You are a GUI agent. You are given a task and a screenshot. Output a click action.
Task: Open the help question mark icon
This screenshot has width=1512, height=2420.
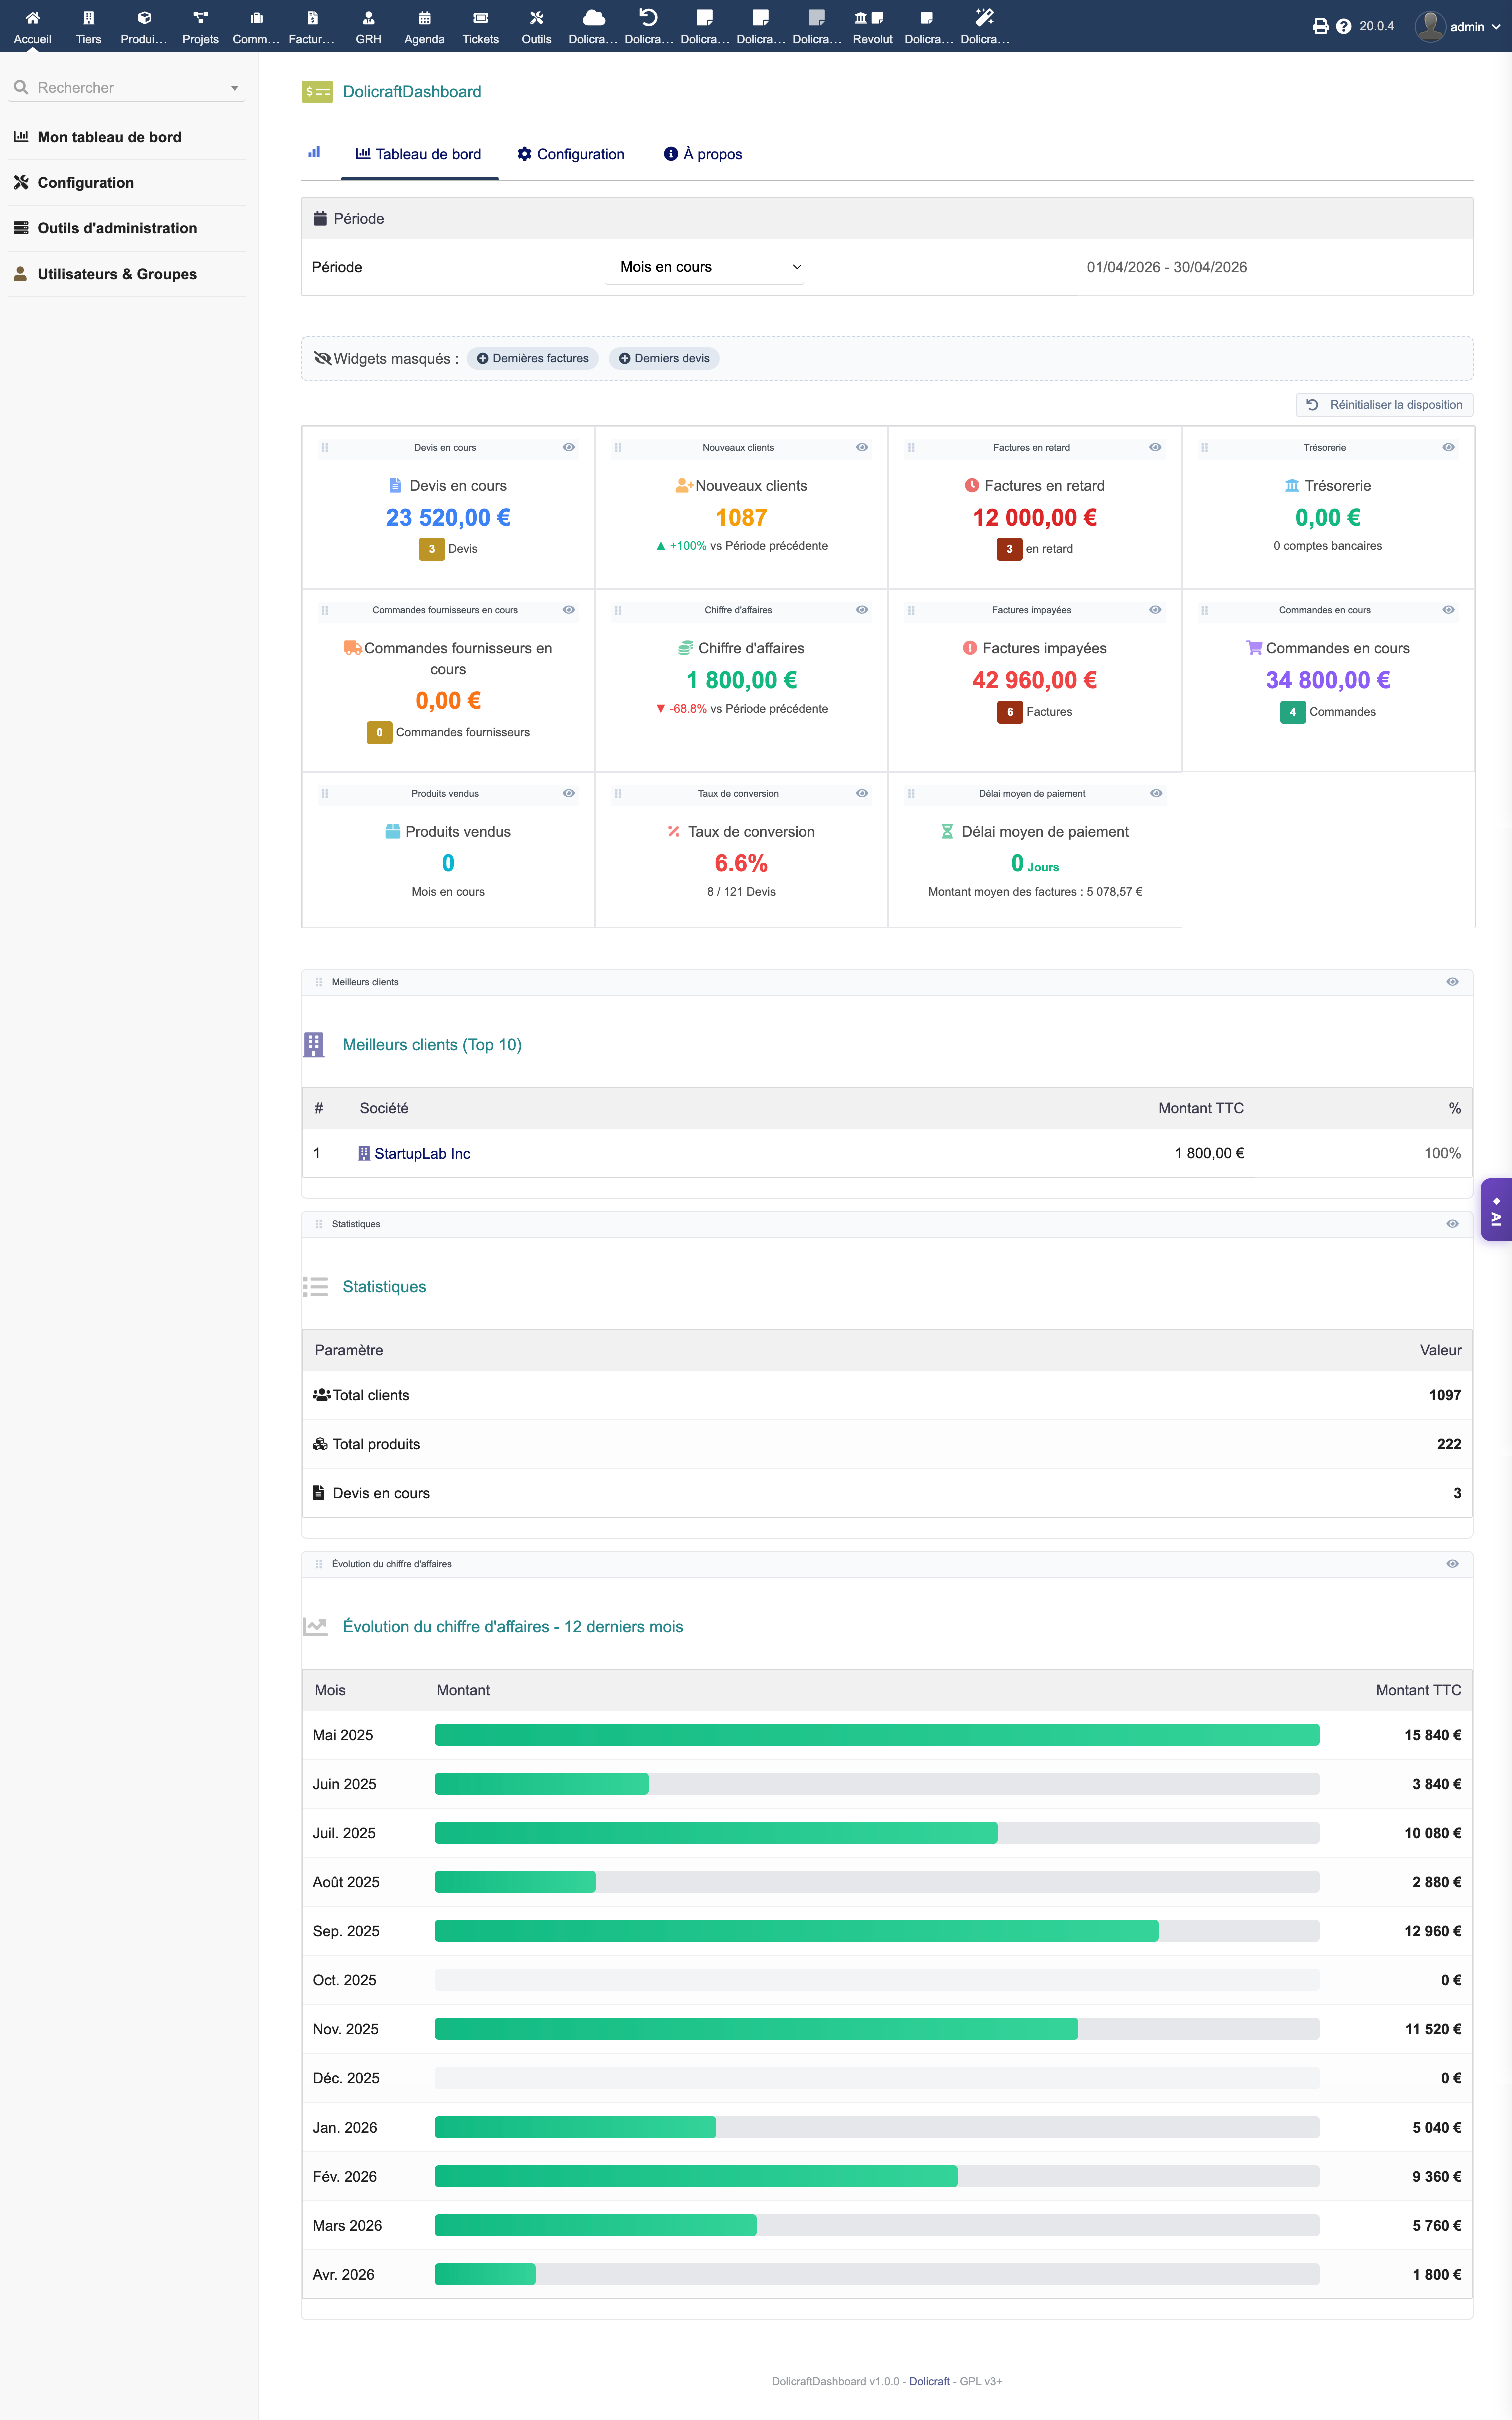point(1344,27)
